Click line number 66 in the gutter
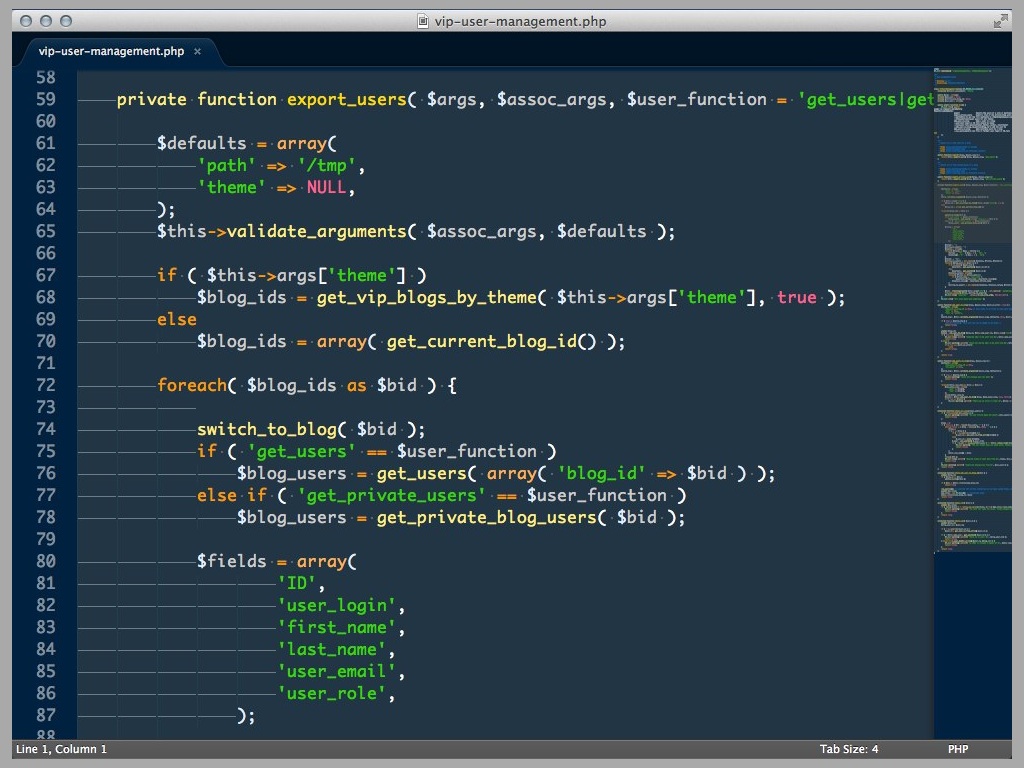Viewport: 1024px width, 768px height. (x=46, y=253)
